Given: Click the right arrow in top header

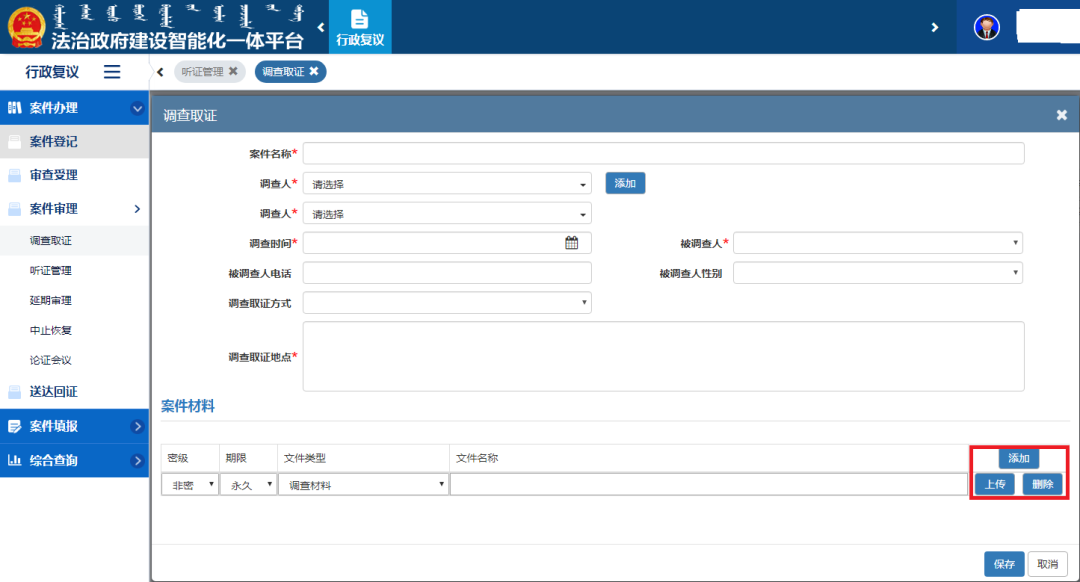Looking at the screenshot, I should [935, 28].
